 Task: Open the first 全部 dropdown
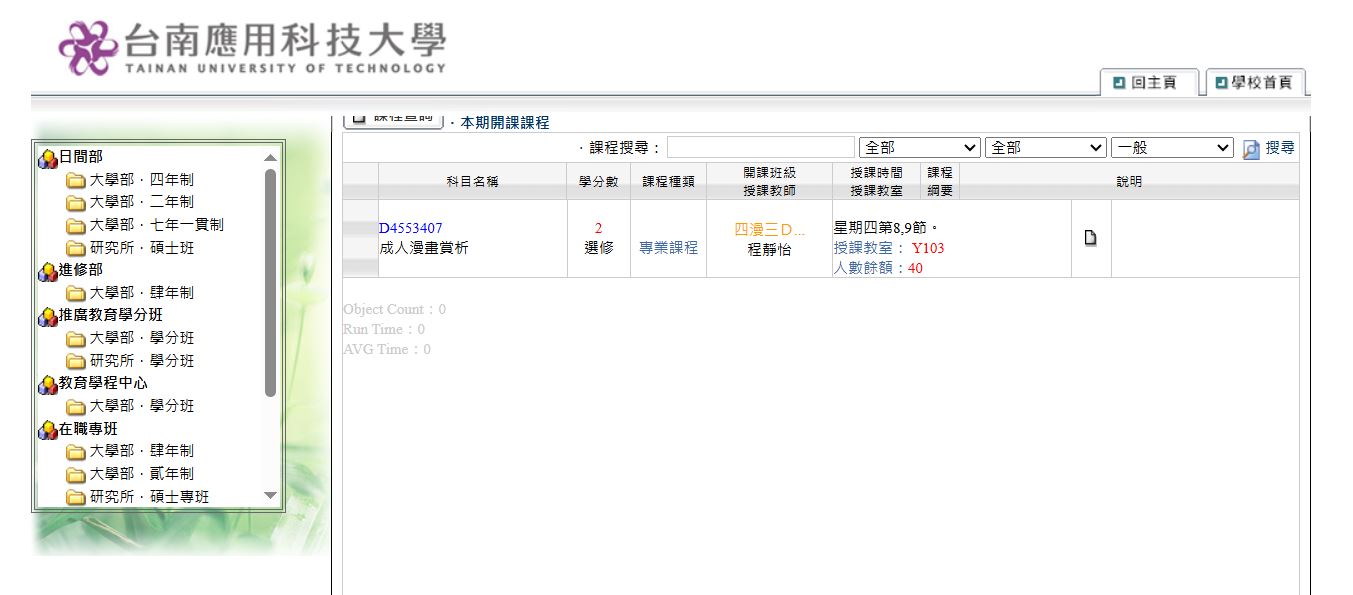(920, 147)
